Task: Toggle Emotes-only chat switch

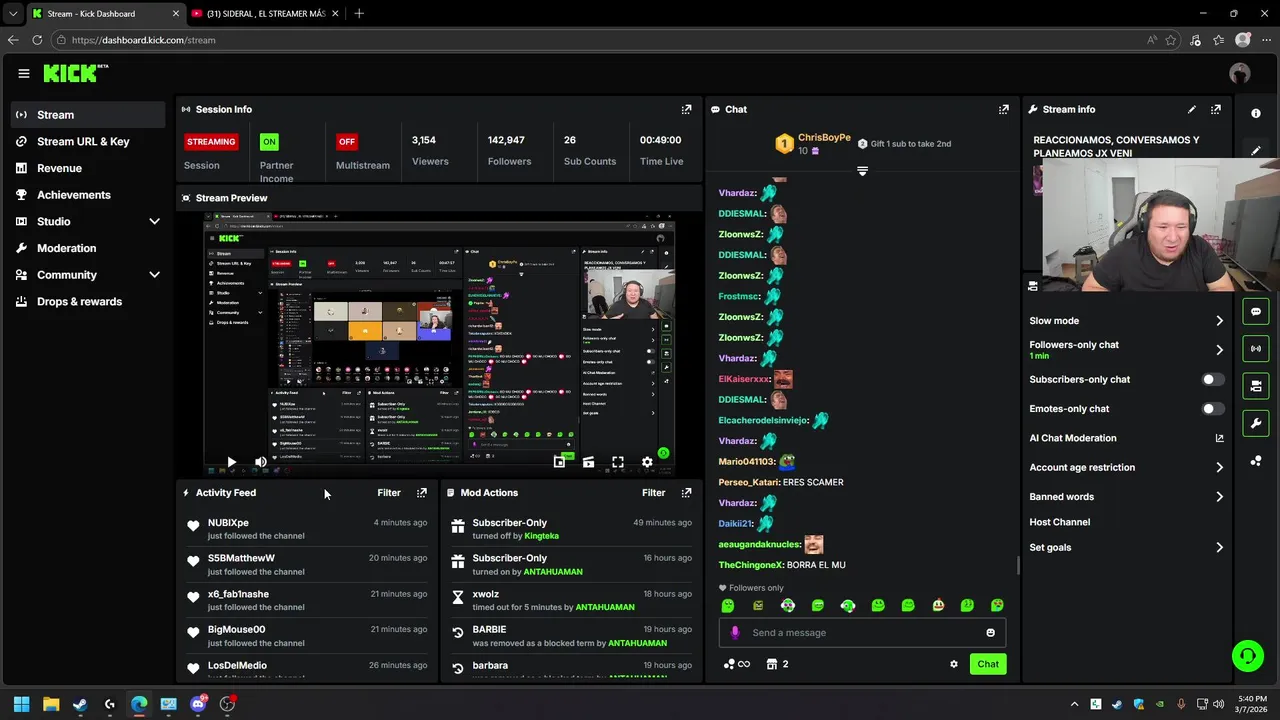Action: pos(1212,409)
